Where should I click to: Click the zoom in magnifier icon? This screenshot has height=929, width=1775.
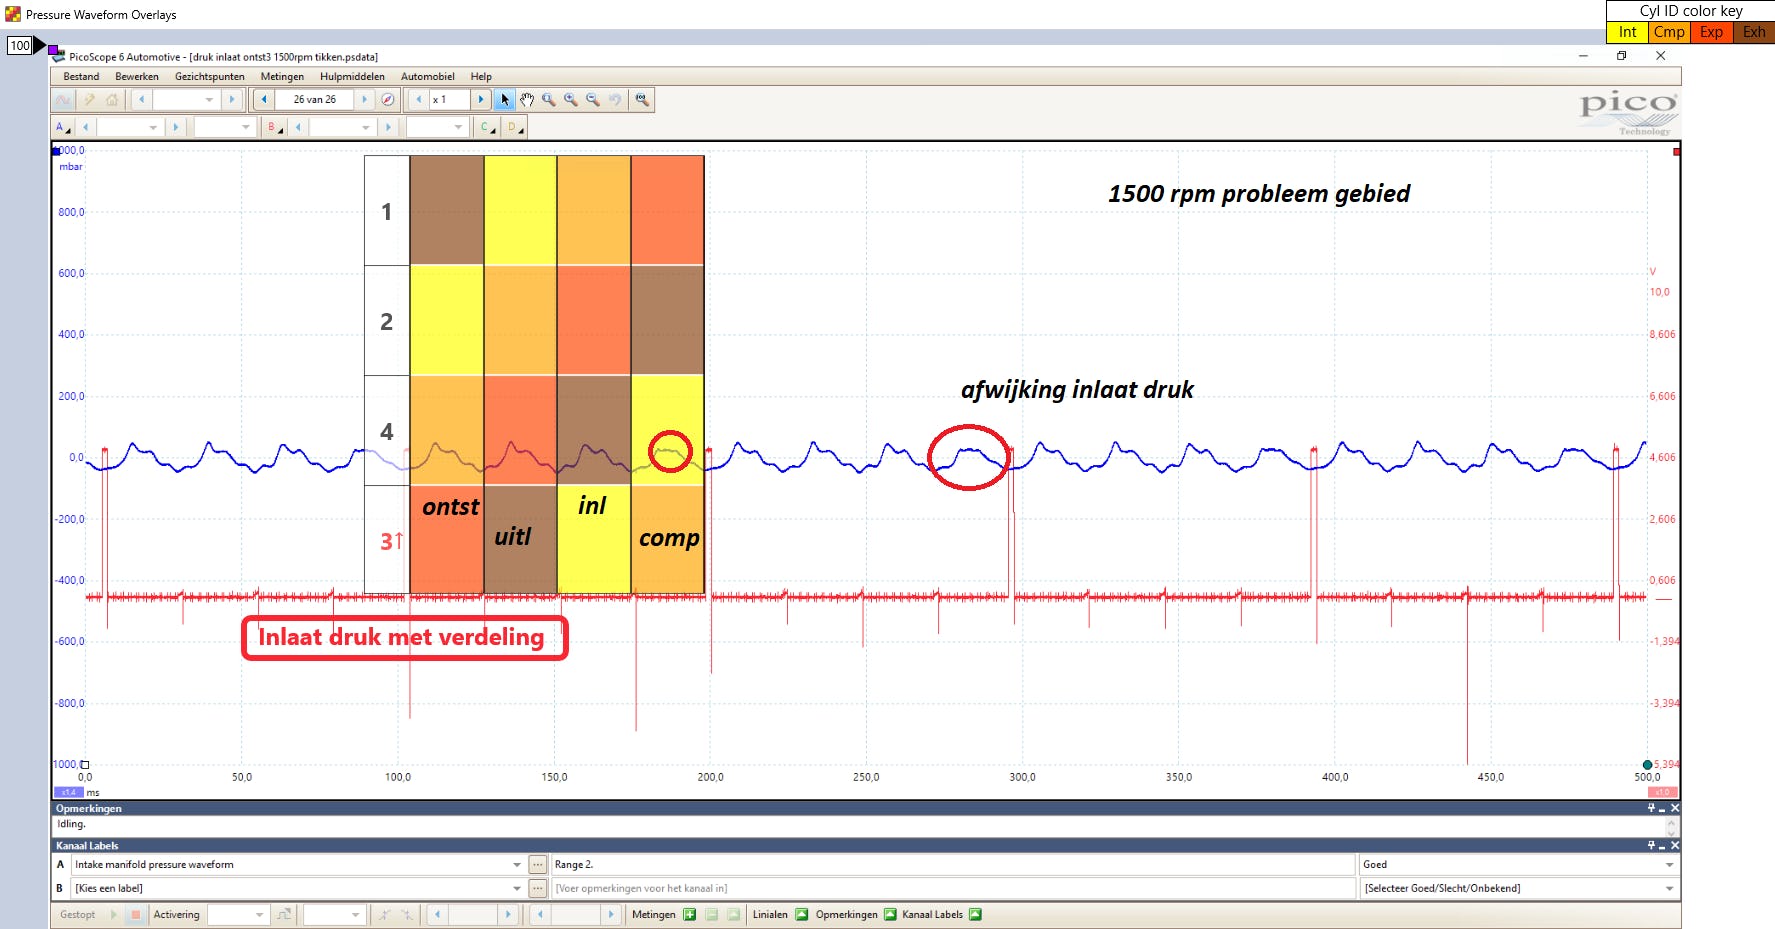(571, 100)
